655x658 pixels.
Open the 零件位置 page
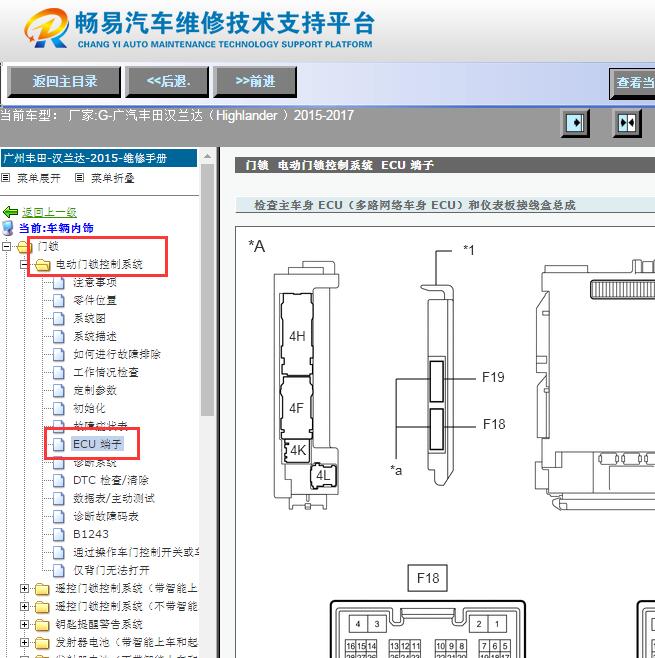point(95,300)
